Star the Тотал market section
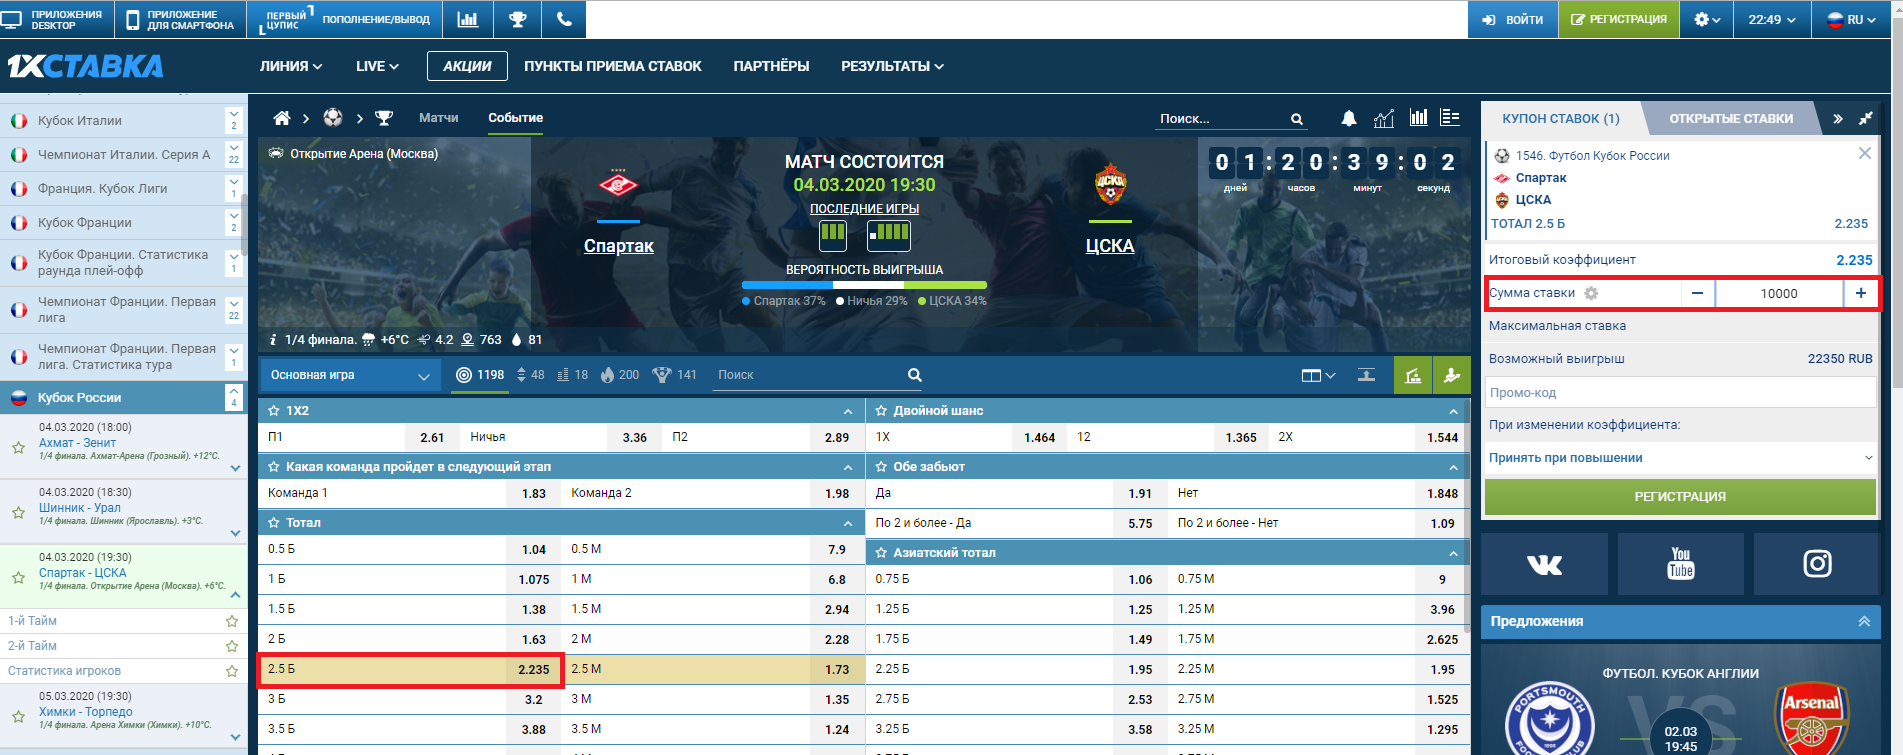This screenshot has height=755, width=1903. tap(273, 523)
